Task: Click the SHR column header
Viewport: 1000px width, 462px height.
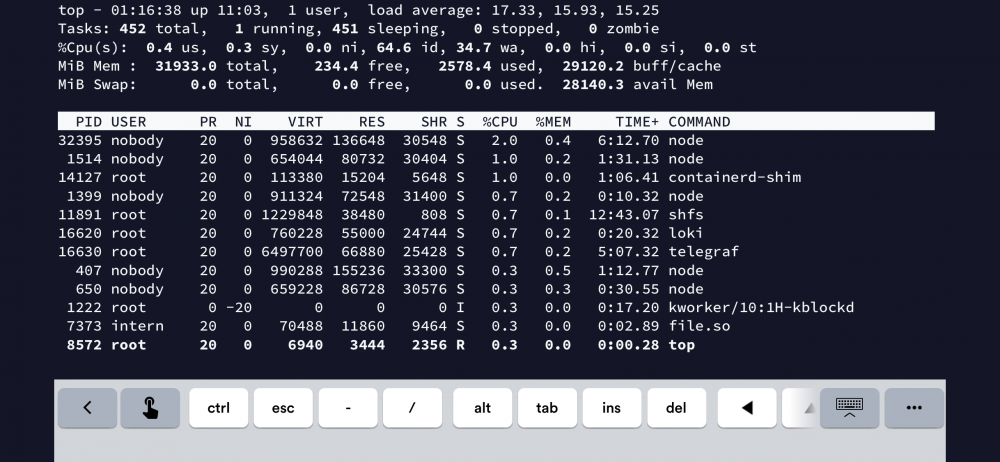Action: [x=434, y=122]
